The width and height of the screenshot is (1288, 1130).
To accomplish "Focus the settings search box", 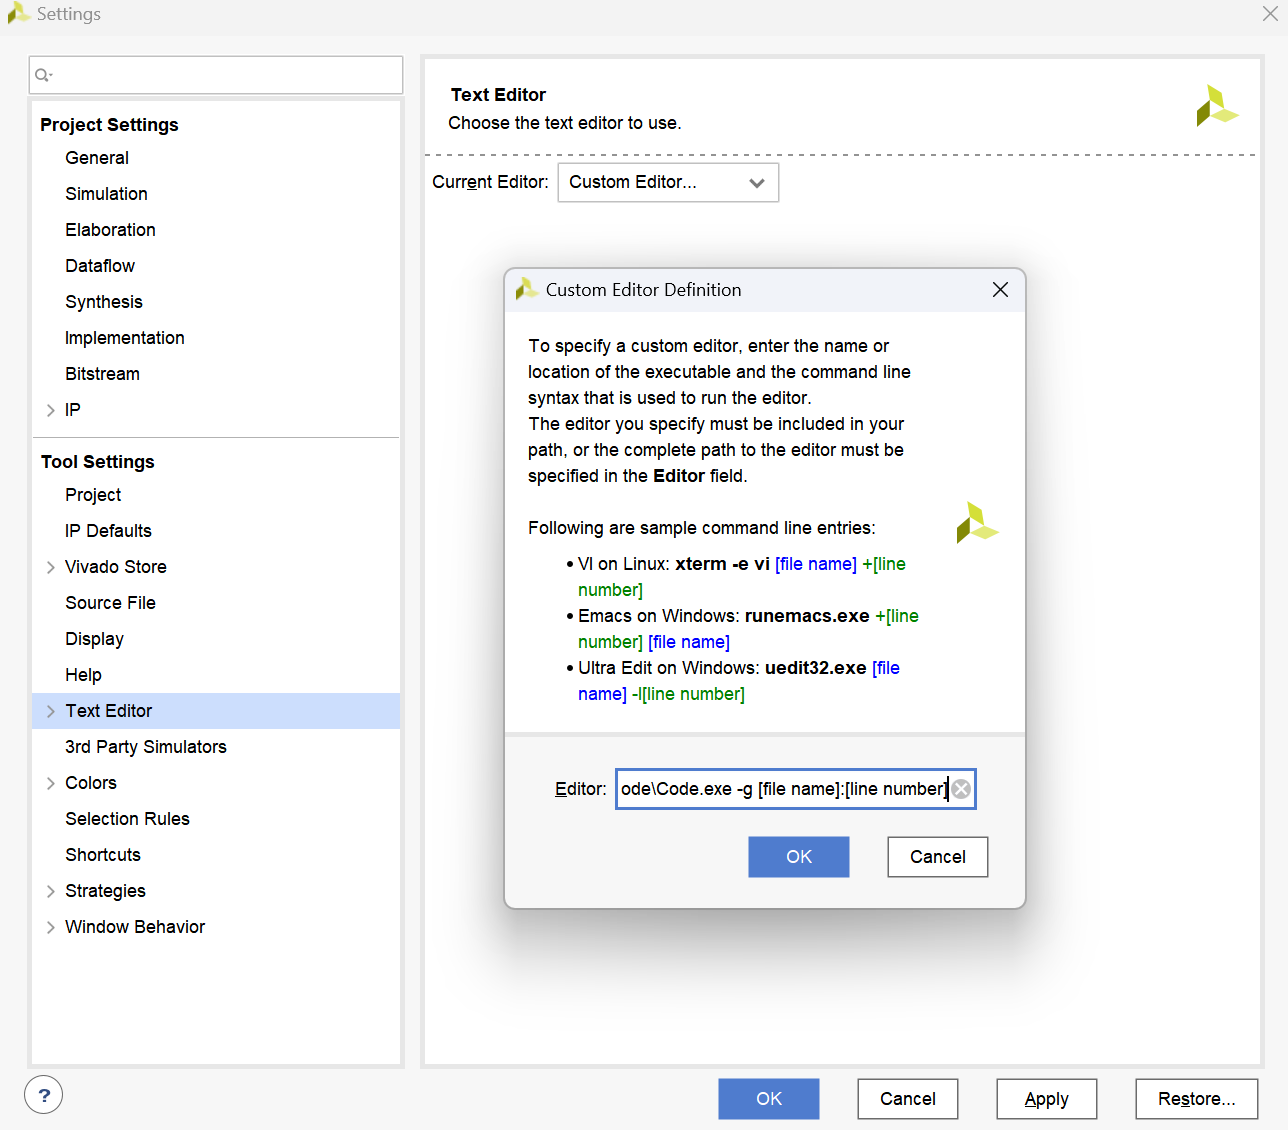I will click(225, 75).
